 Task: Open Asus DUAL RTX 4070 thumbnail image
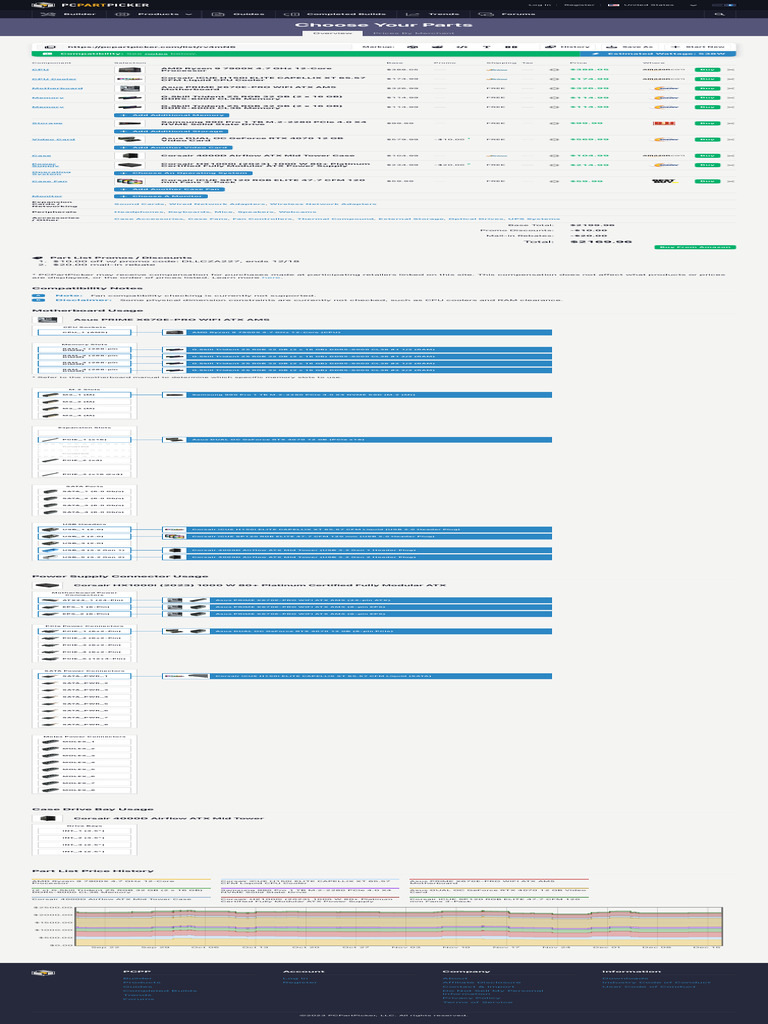point(129,139)
